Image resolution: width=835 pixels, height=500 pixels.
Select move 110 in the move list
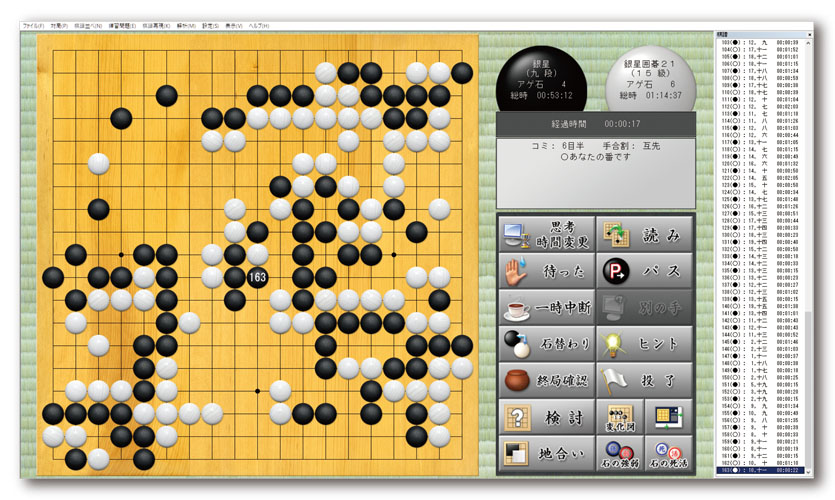click(x=760, y=92)
